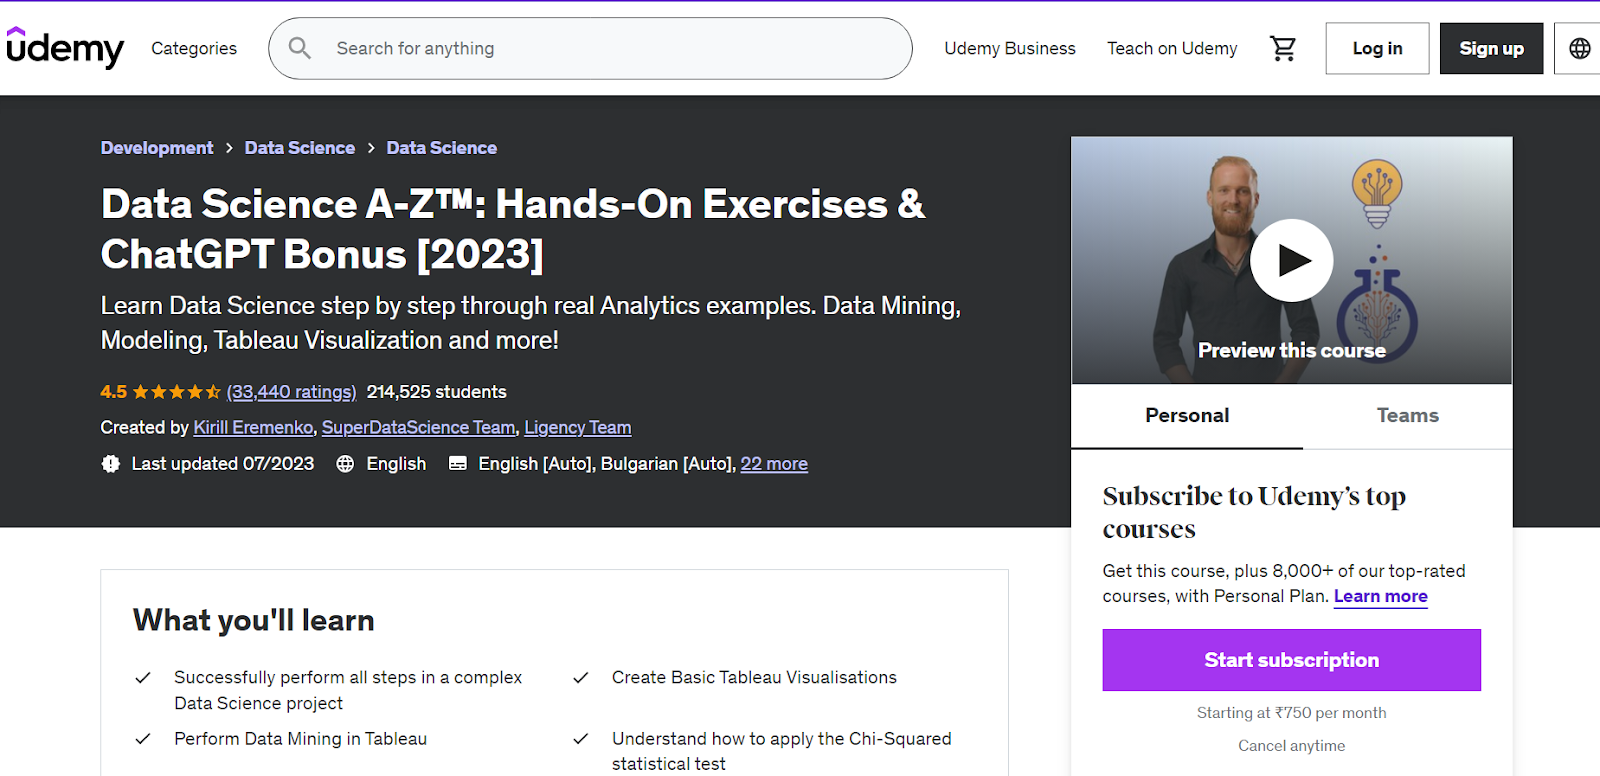Screen dimensions: 1600x776
Task: Click the Sign up button
Action: tap(1491, 48)
